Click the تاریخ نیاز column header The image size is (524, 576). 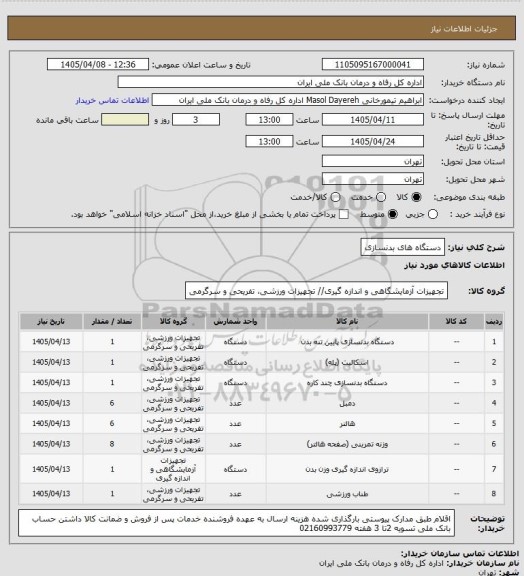51,322
